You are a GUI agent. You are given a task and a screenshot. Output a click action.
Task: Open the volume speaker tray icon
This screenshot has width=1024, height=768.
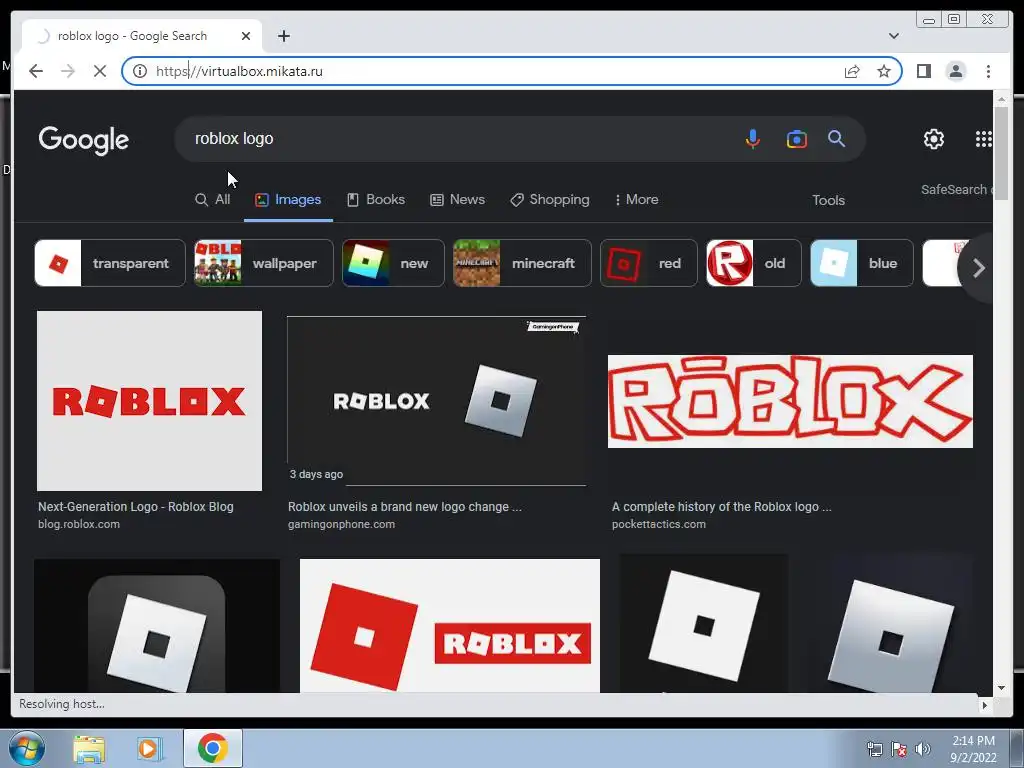[x=922, y=749]
